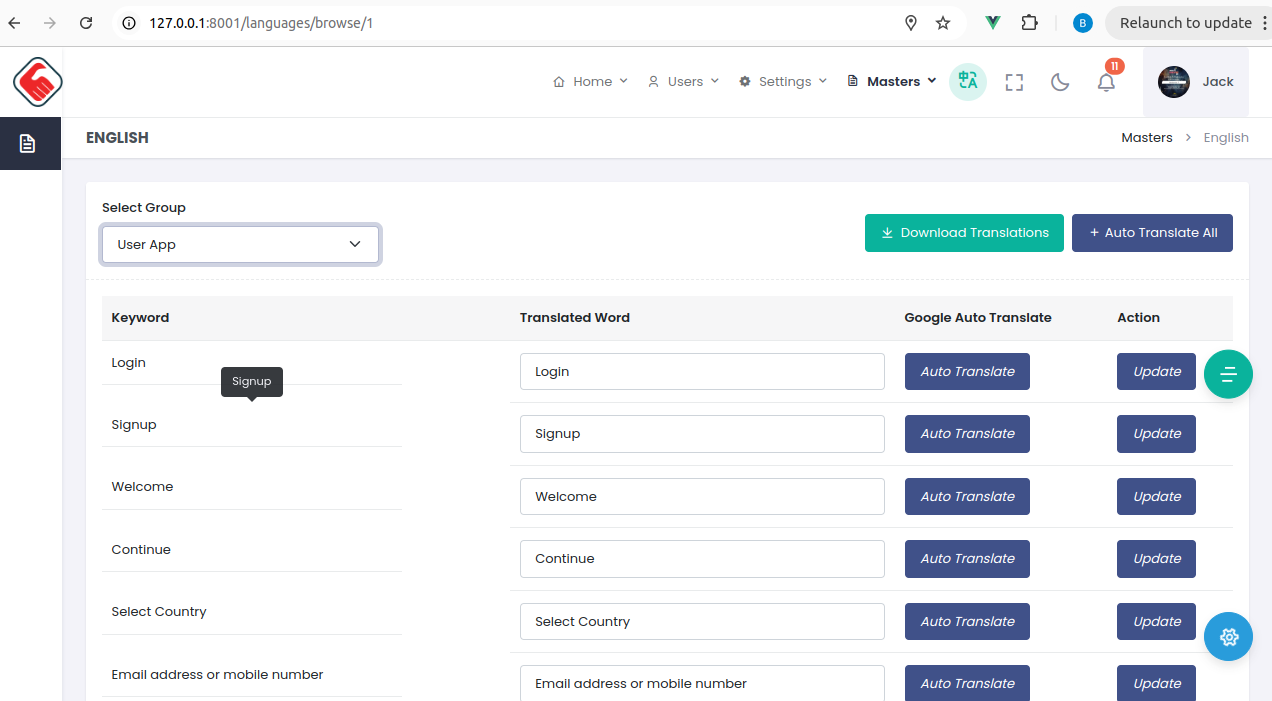Image resolution: width=1272 pixels, height=701 pixels.
Task: Open the language translation icon
Action: pyautogui.click(x=967, y=82)
